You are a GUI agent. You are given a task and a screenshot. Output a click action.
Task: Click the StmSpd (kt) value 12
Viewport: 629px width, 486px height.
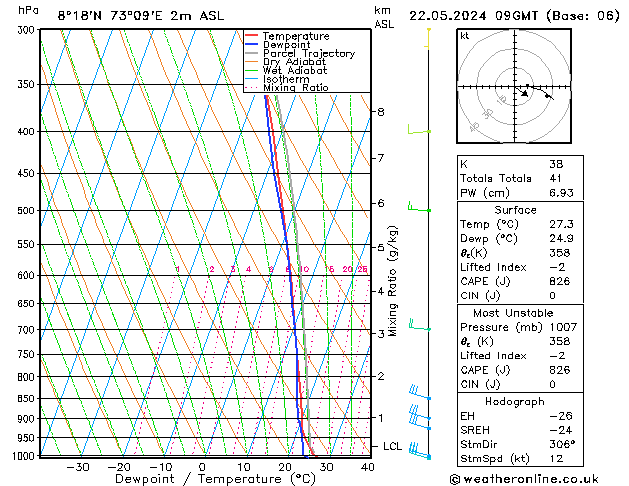tap(556, 458)
